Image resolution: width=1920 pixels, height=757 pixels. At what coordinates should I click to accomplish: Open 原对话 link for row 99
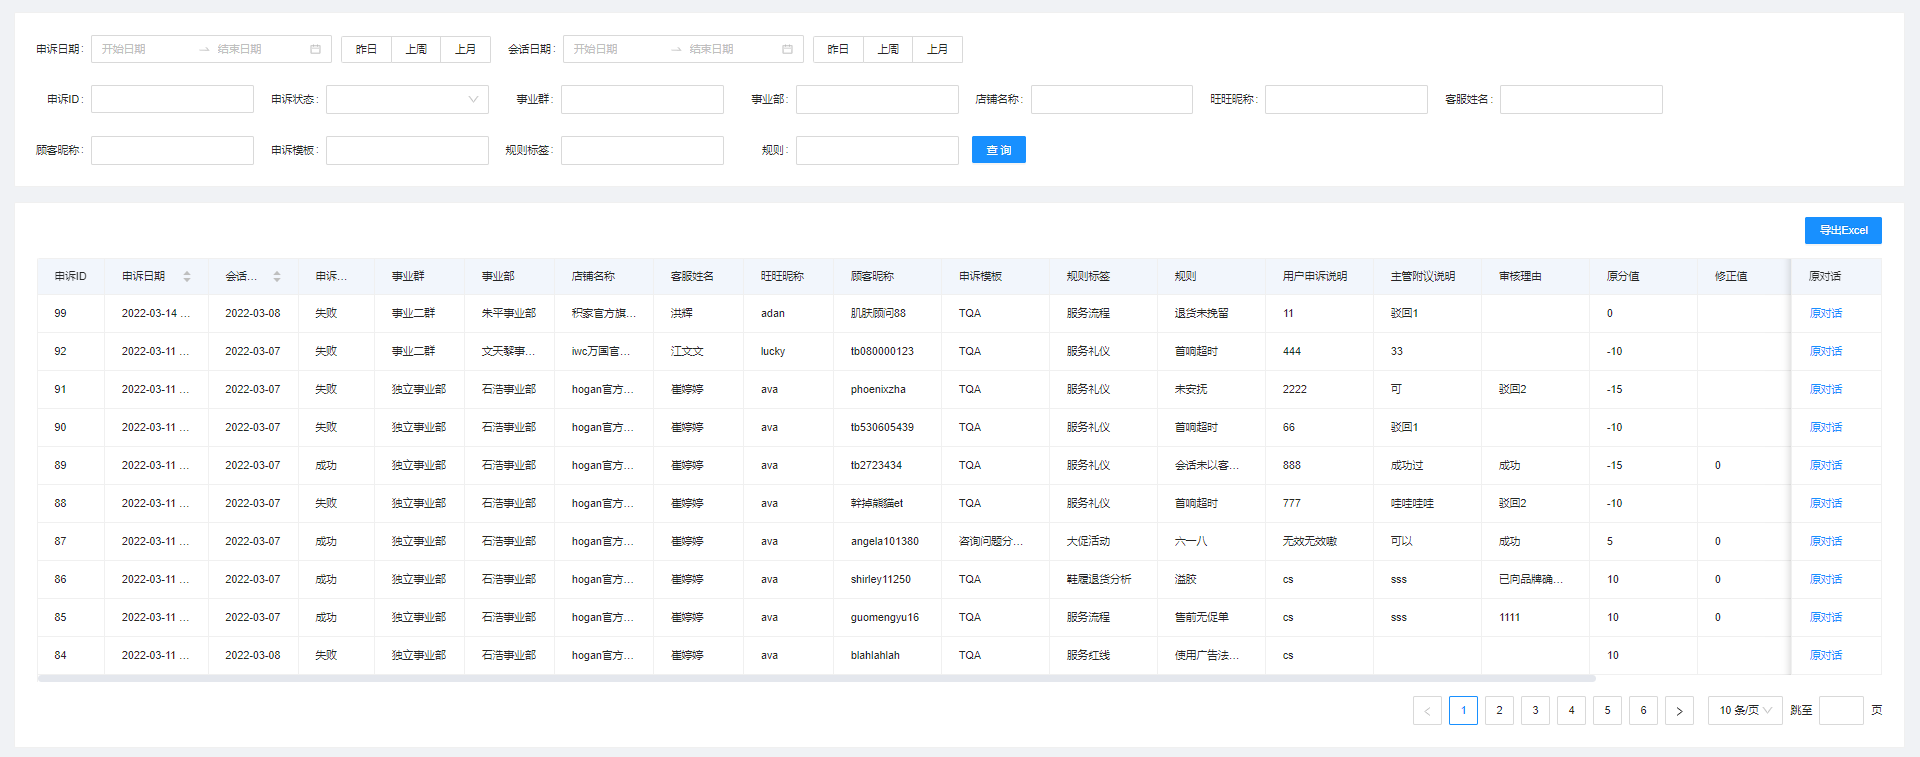point(1826,313)
